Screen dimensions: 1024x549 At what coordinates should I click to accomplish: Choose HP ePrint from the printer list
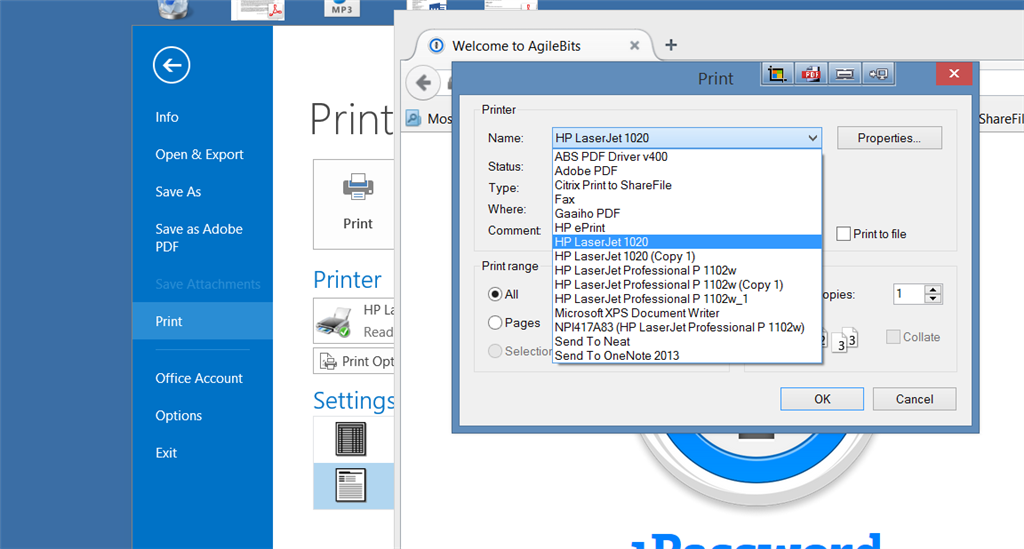tap(686, 228)
